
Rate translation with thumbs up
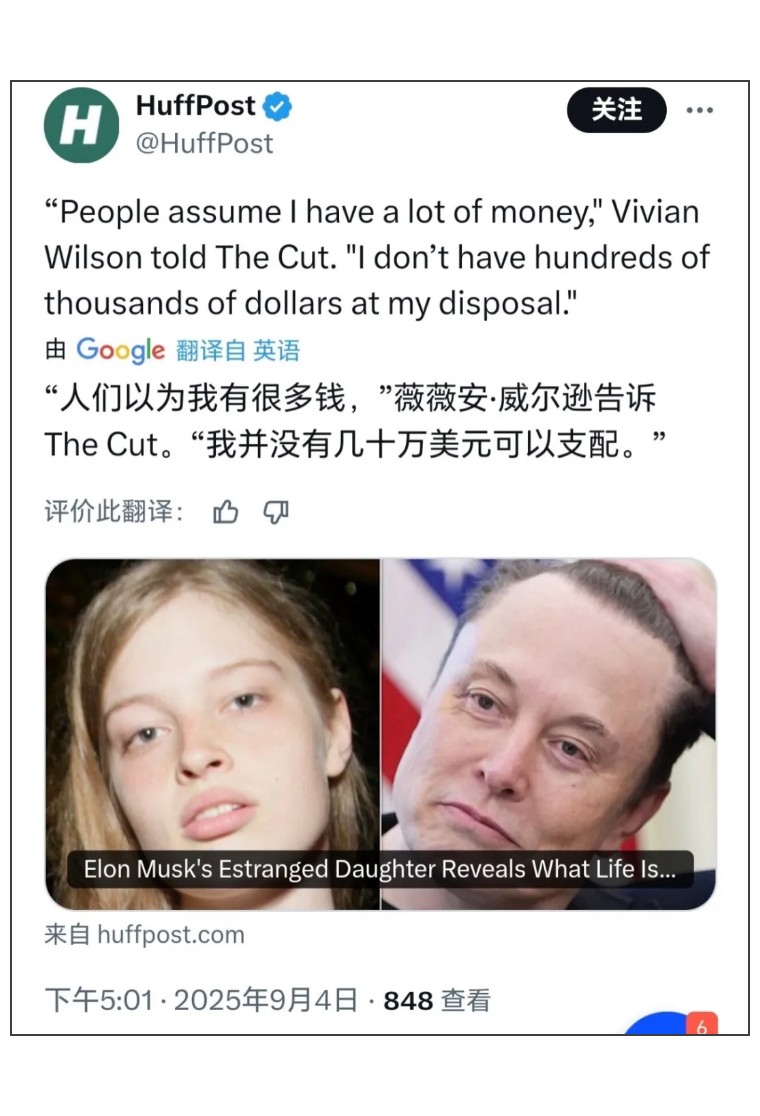tap(226, 511)
